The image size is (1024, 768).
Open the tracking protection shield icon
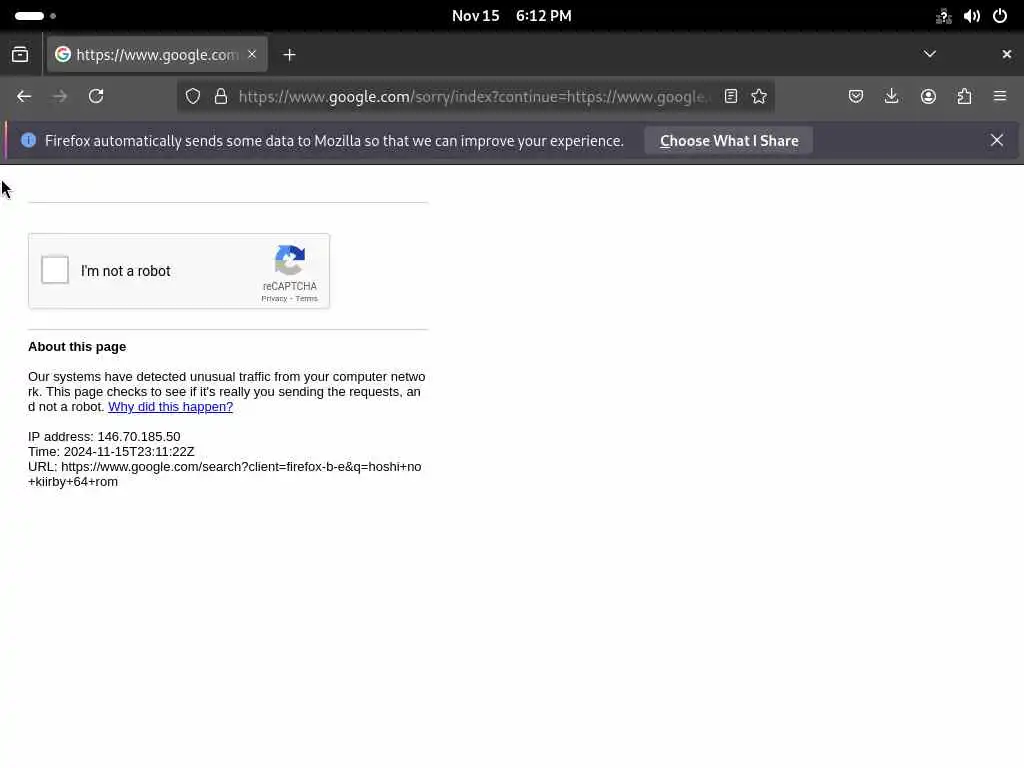(x=193, y=97)
